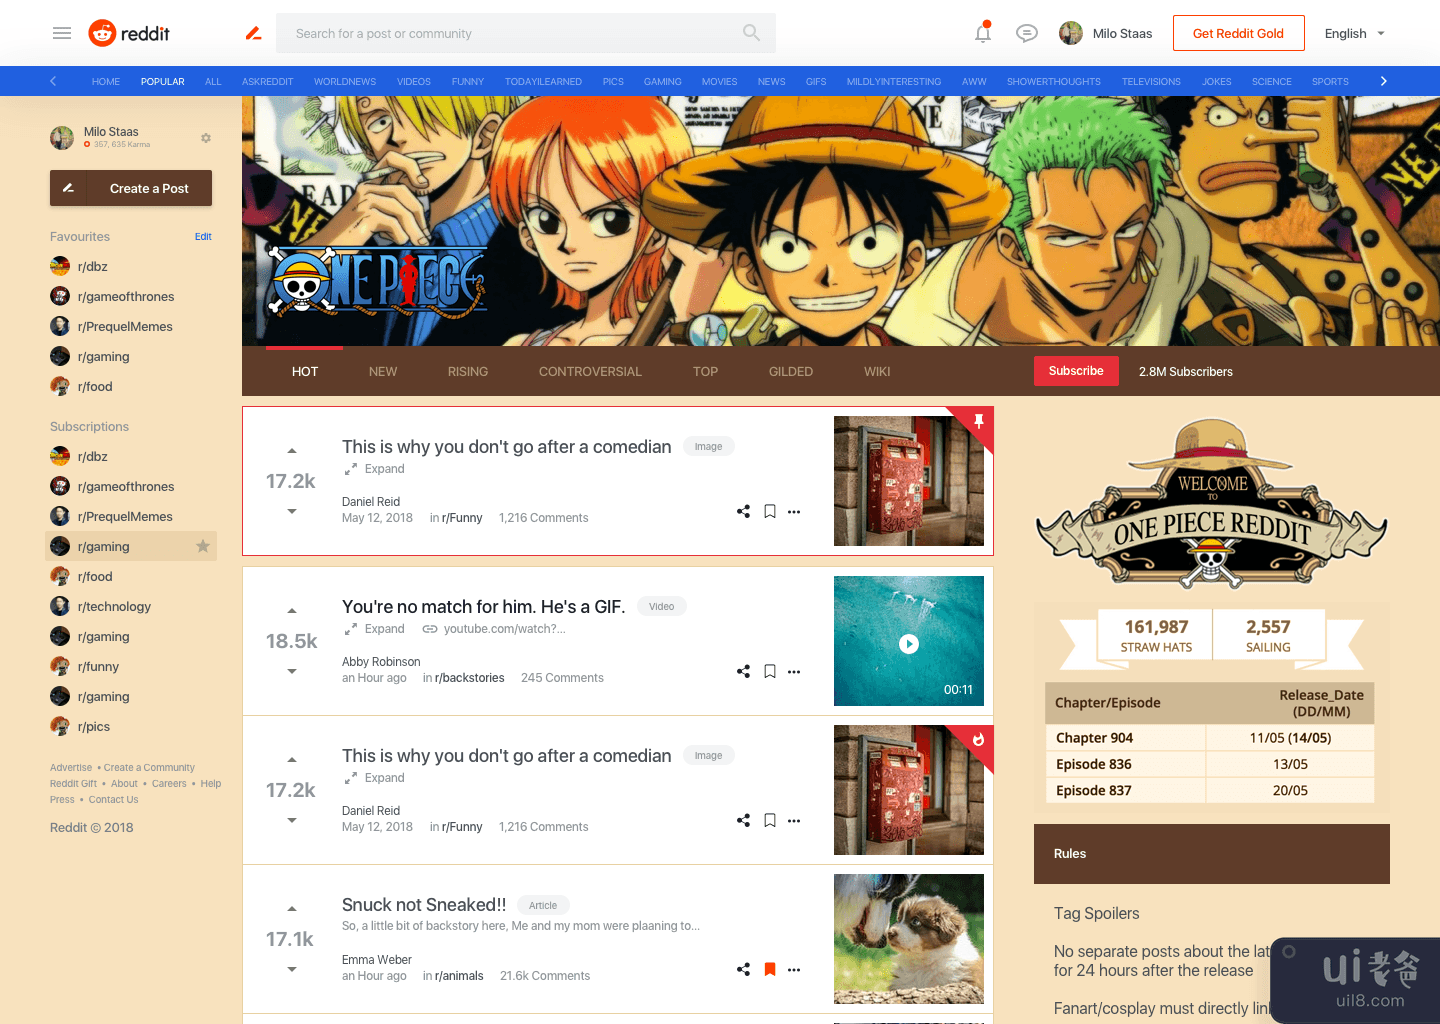Image resolution: width=1440 pixels, height=1024 pixels.
Task: Bookmark the GIF post
Action: click(x=770, y=671)
